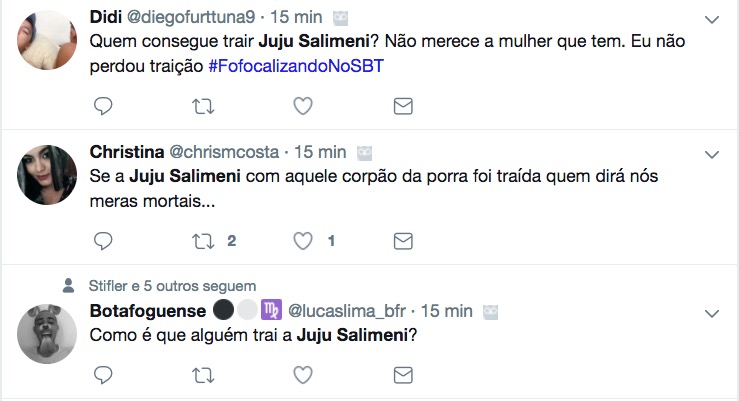The height and width of the screenshot is (401, 739).
Task: Expand options chevron on Christina's tweet
Action: point(712,154)
